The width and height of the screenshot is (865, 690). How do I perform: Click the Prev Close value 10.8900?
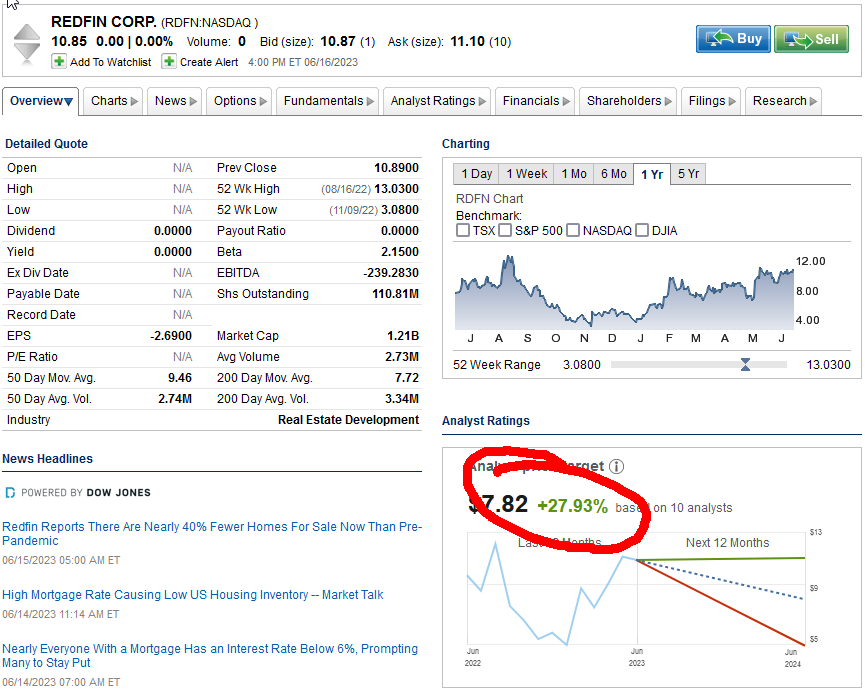396,168
